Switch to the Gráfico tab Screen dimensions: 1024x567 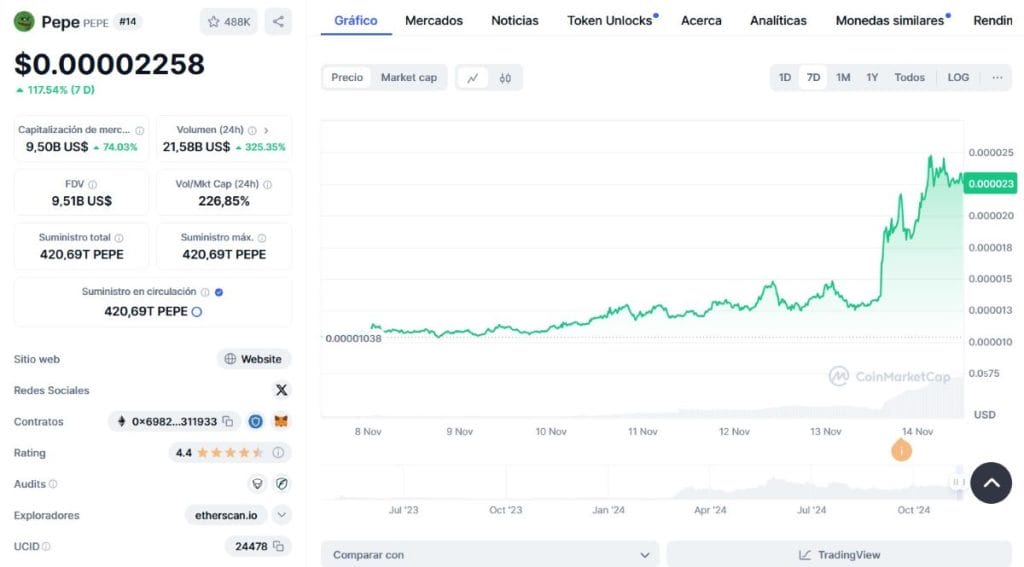tap(356, 20)
